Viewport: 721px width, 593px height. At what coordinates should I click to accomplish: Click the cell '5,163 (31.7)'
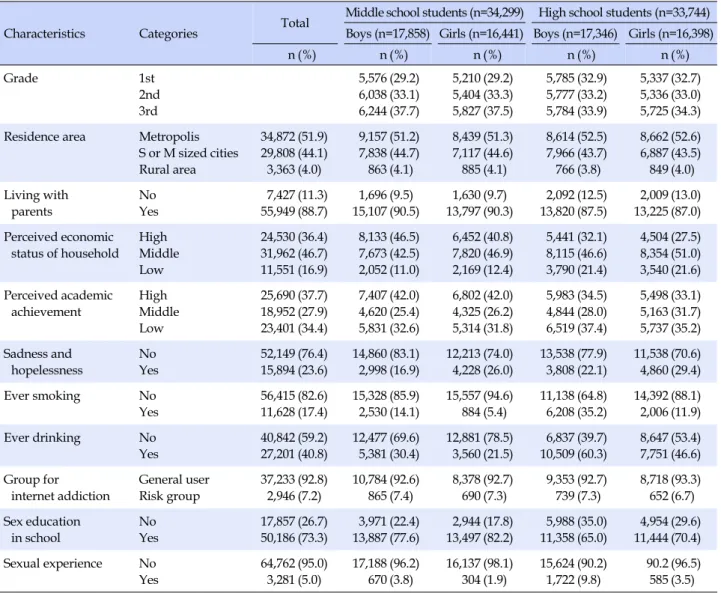click(x=670, y=312)
